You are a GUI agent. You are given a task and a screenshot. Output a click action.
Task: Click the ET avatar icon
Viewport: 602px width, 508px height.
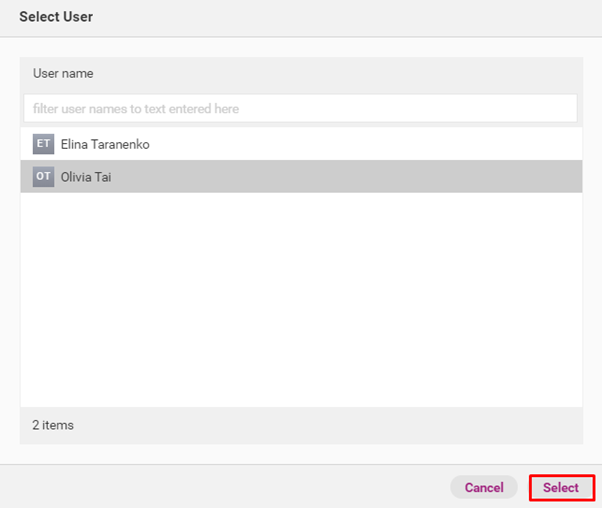tap(43, 144)
